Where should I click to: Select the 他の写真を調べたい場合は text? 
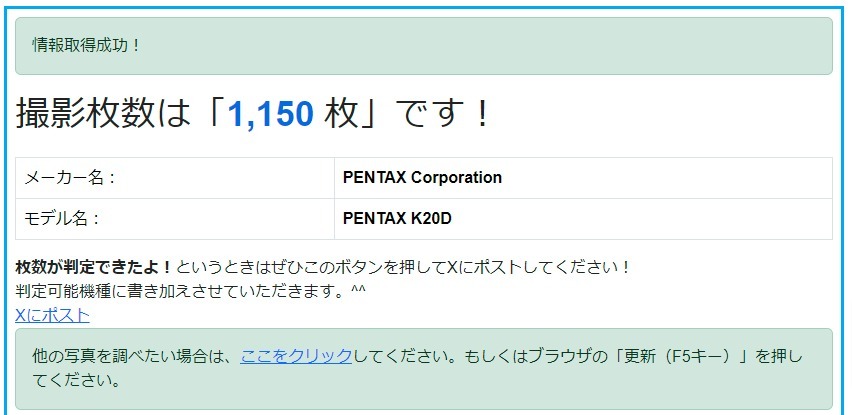point(128,356)
